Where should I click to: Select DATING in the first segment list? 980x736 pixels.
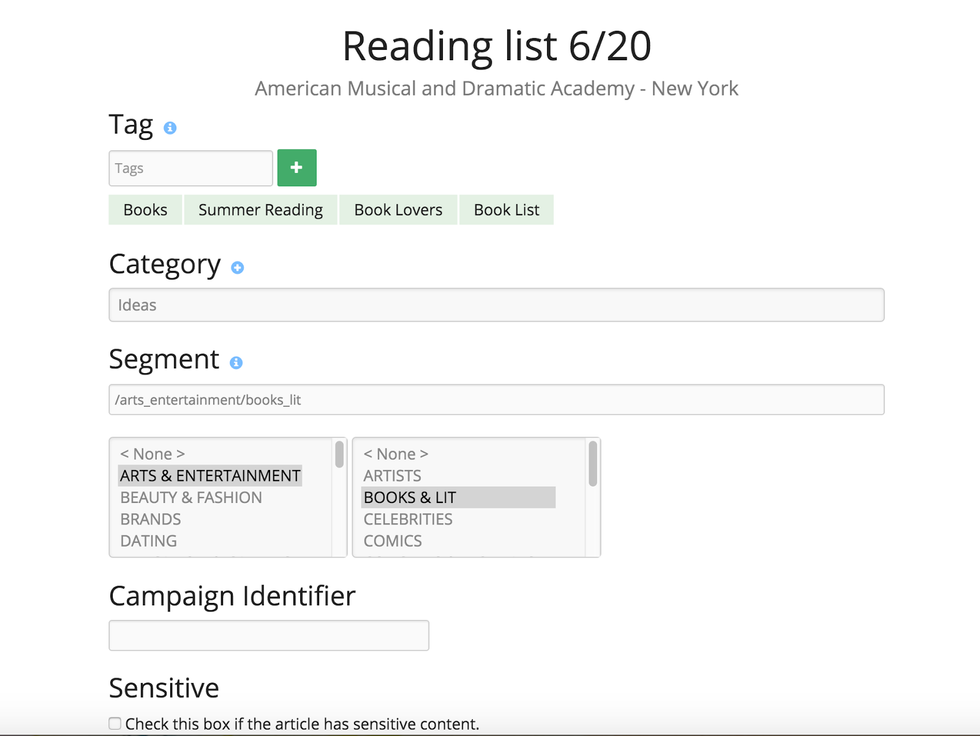click(x=148, y=541)
